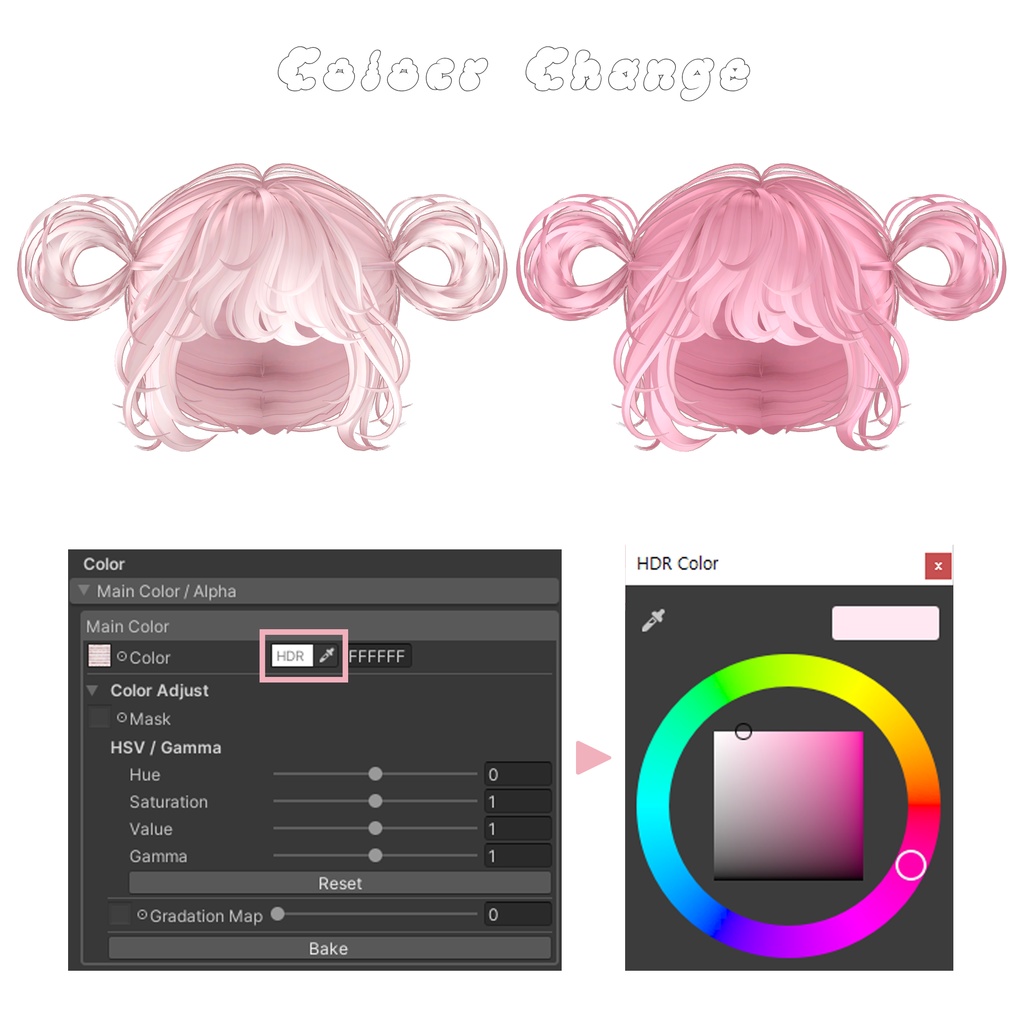This screenshot has height=1024, width=1024.
Task: Close the HDR Color window
Action: point(938,566)
